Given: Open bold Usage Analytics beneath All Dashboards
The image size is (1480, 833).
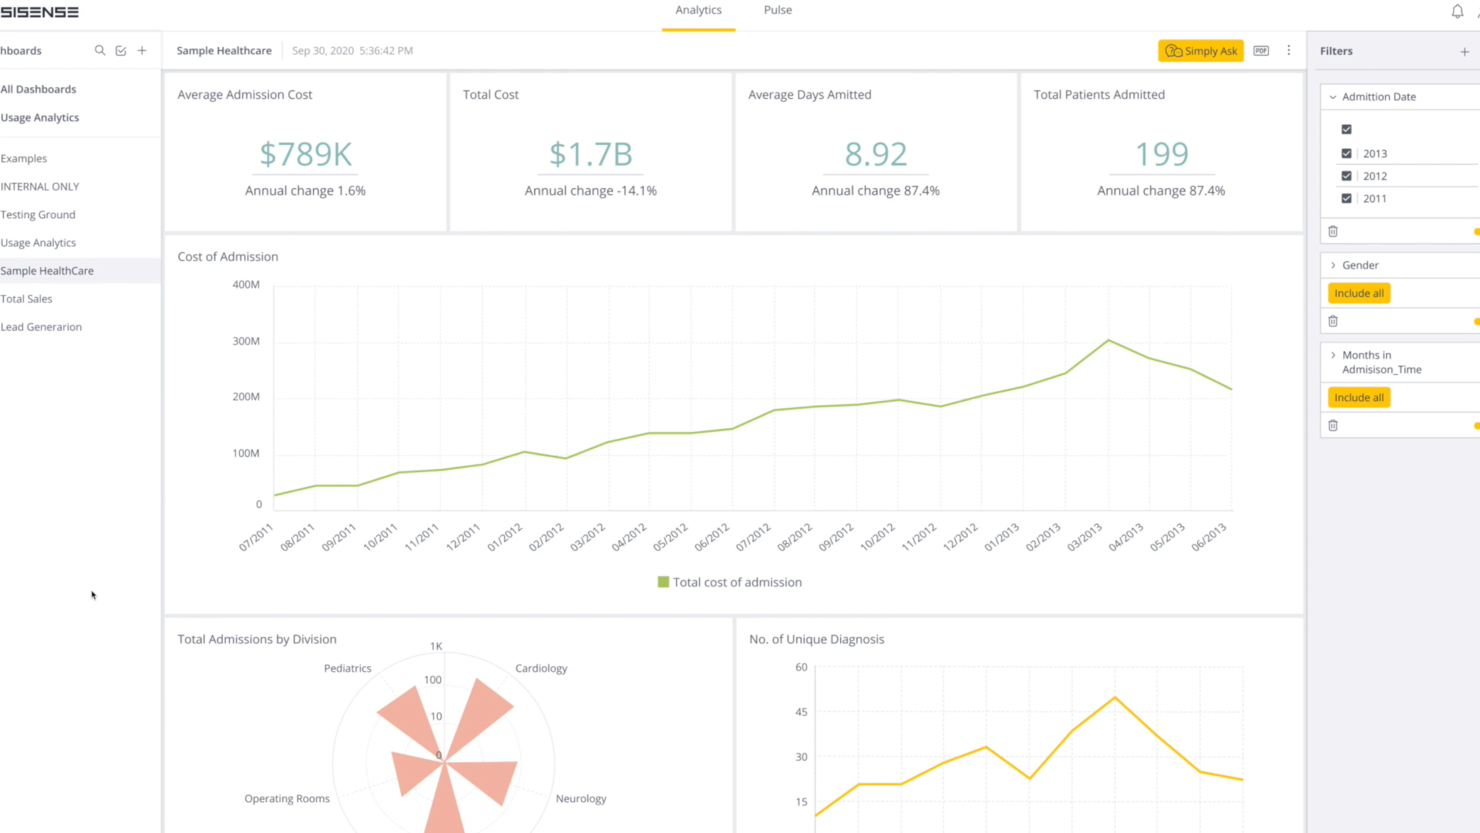Looking at the screenshot, I should click(40, 117).
